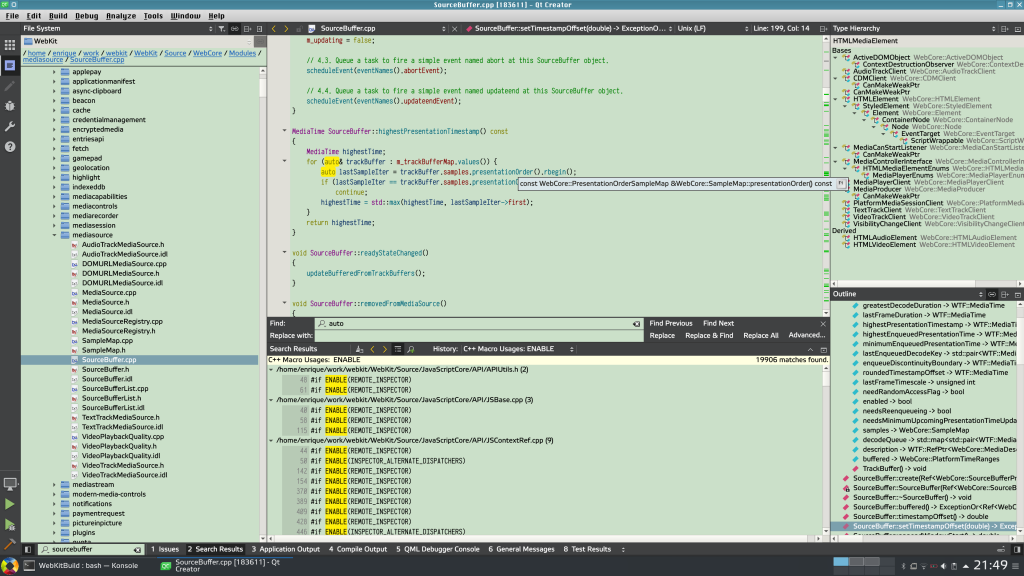Open Advanced find options

(807, 334)
